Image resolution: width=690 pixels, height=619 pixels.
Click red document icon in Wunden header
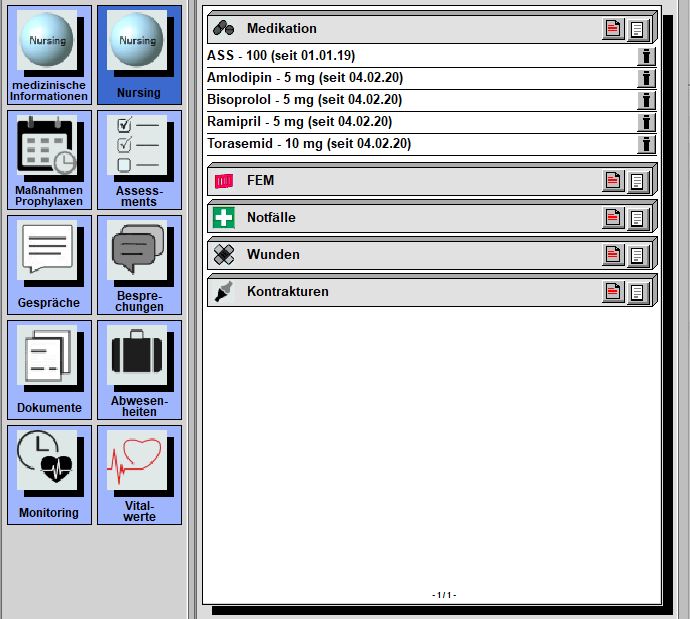point(613,255)
